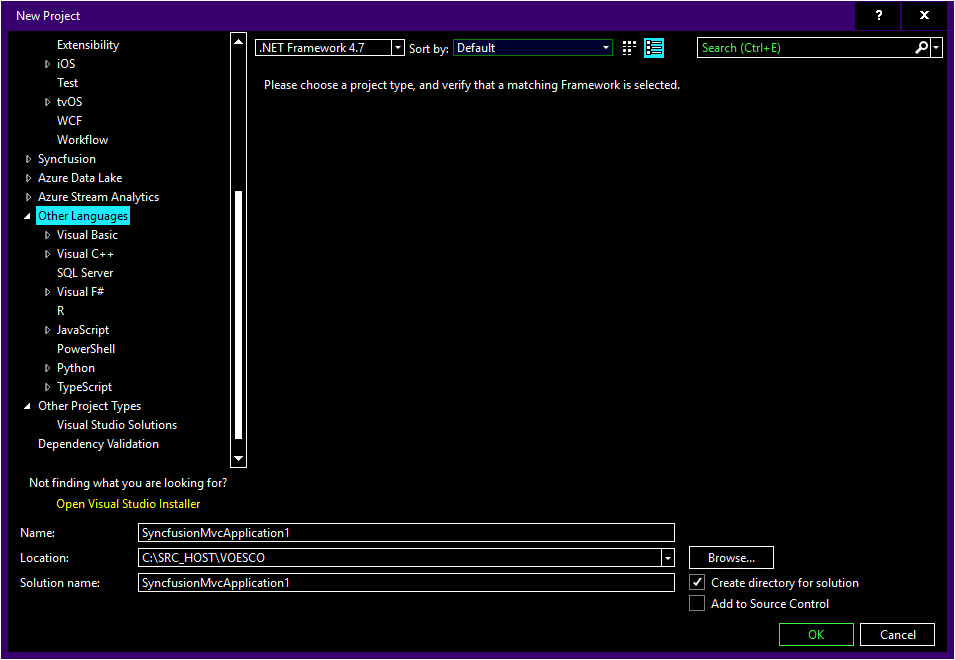Expand the Visual Basic node
955x660 pixels.
pyautogui.click(x=48, y=234)
